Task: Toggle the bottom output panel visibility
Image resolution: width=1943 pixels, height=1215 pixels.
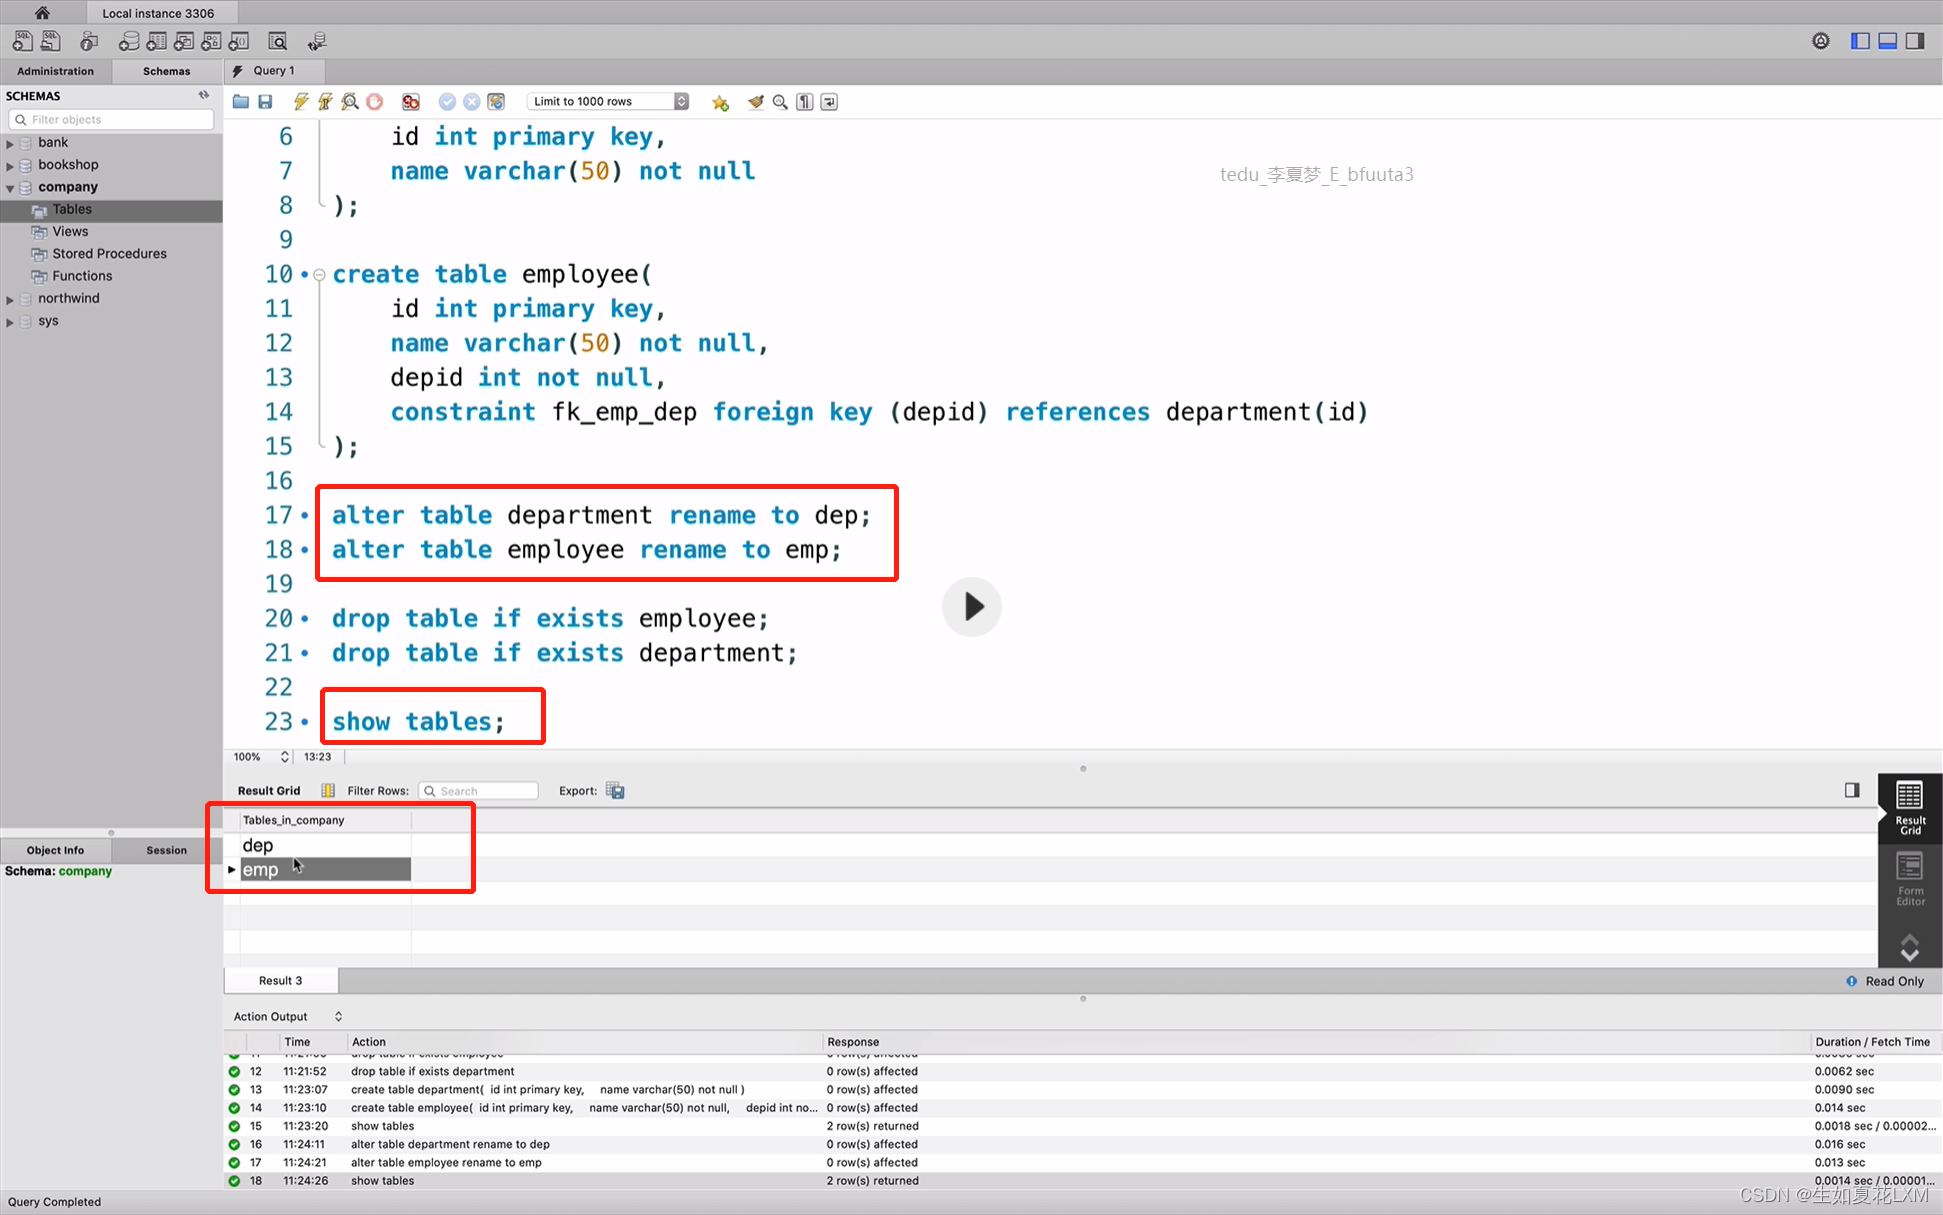Action: tap(1887, 41)
